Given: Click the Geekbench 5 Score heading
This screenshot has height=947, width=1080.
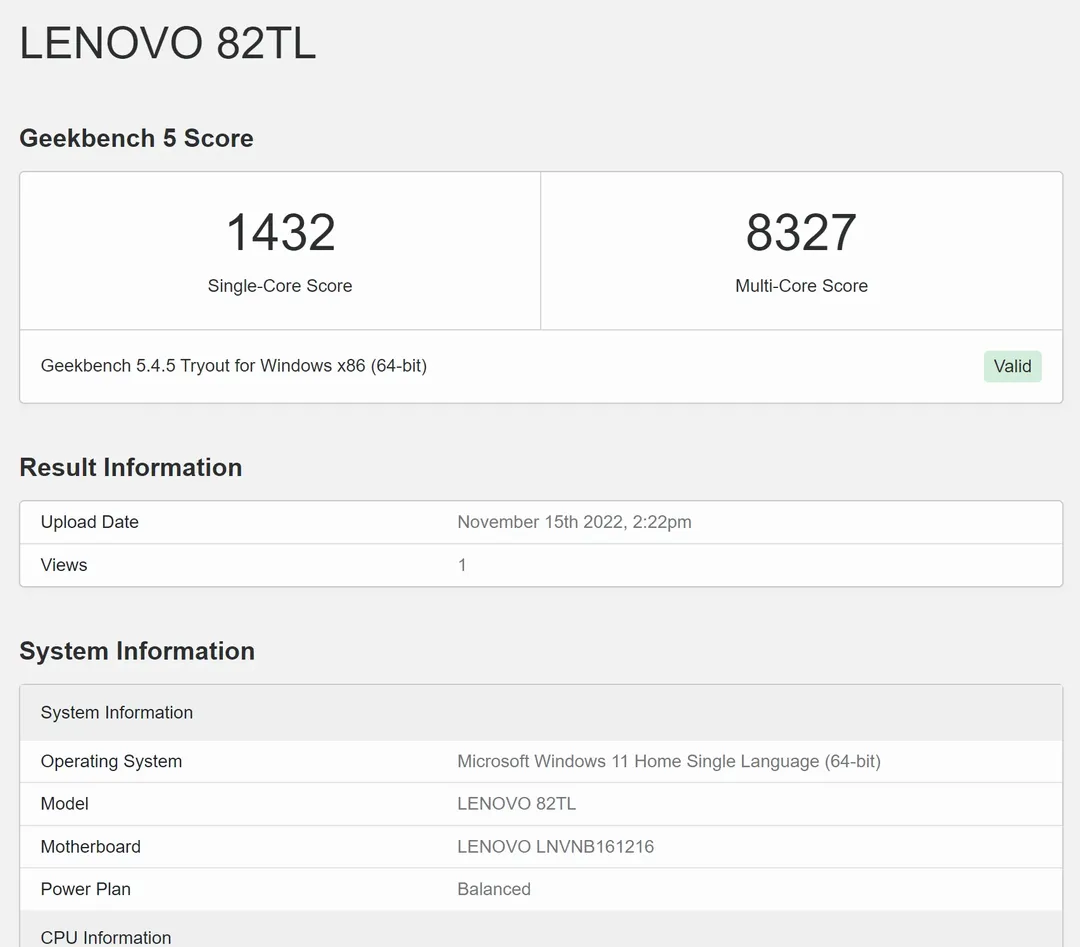Looking at the screenshot, I should coord(136,138).
